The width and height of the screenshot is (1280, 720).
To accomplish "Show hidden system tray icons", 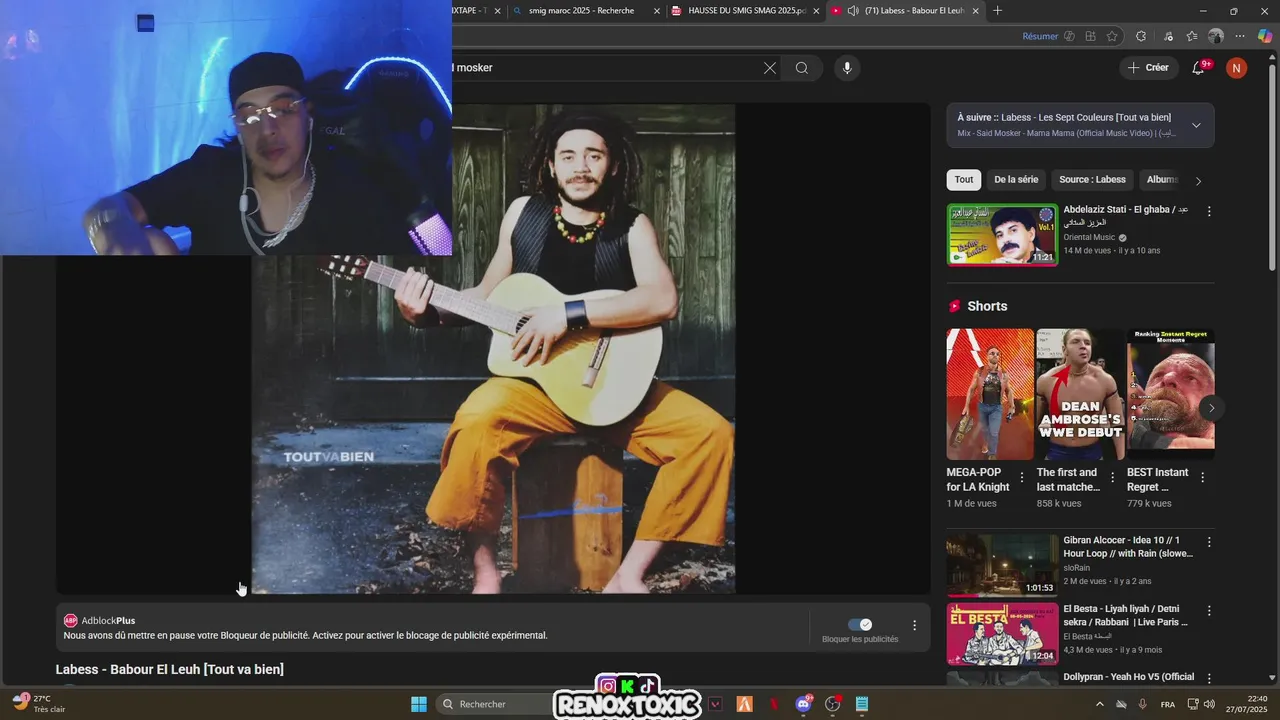I will (1100, 704).
